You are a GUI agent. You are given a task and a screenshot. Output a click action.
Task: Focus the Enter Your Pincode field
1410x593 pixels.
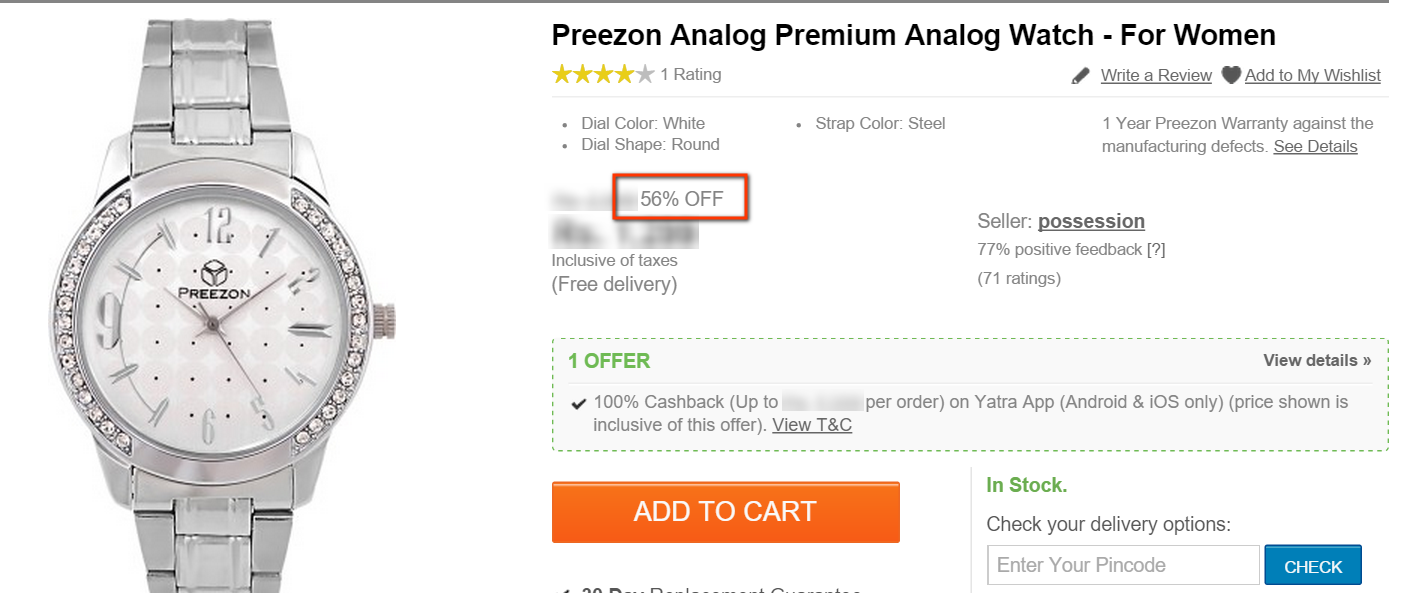[x=1122, y=565]
